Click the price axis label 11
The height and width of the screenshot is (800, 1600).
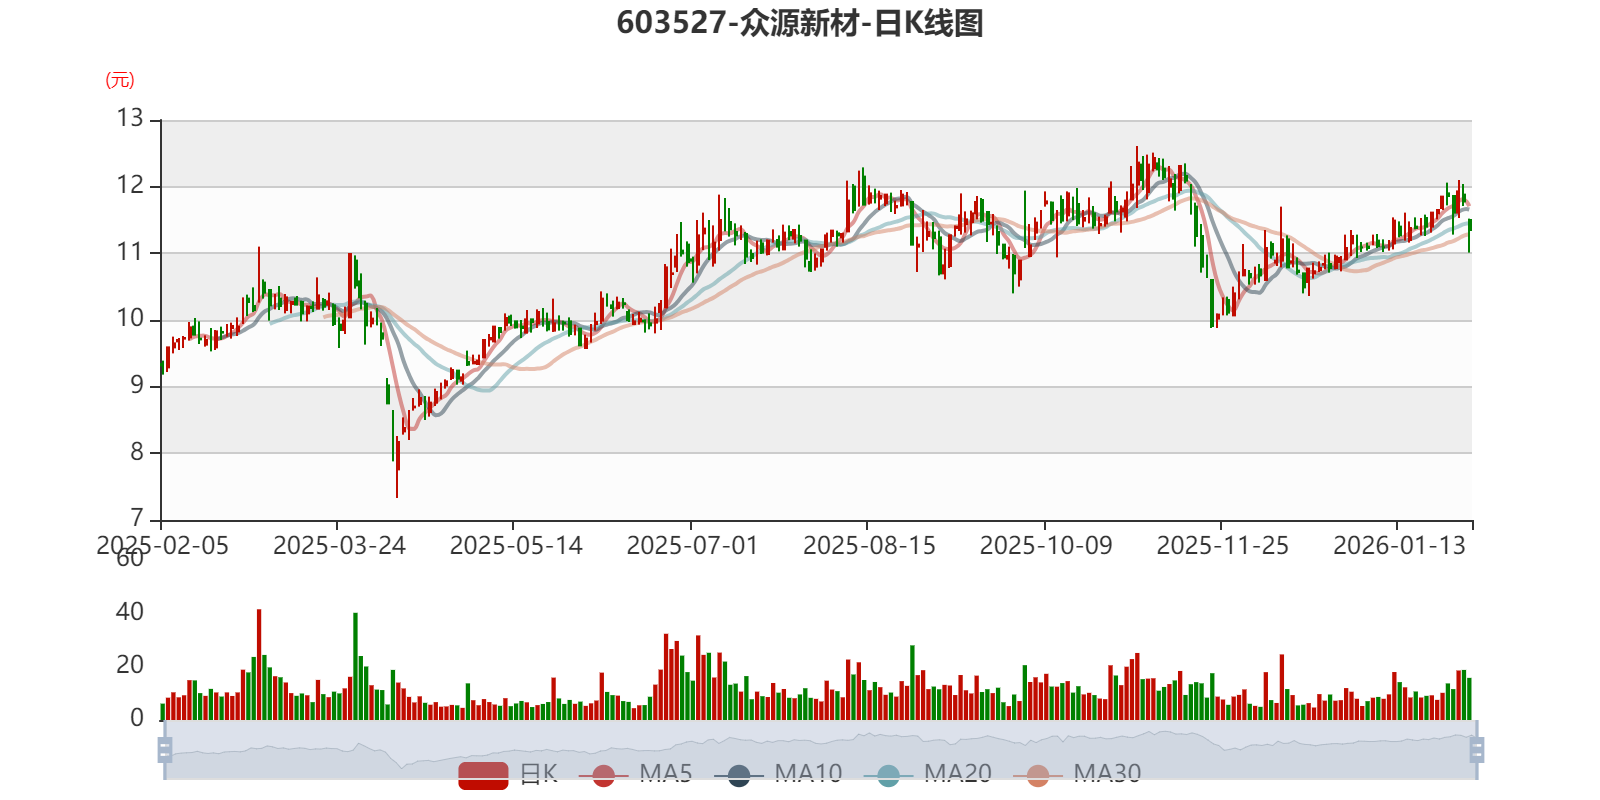click(130, 251)
